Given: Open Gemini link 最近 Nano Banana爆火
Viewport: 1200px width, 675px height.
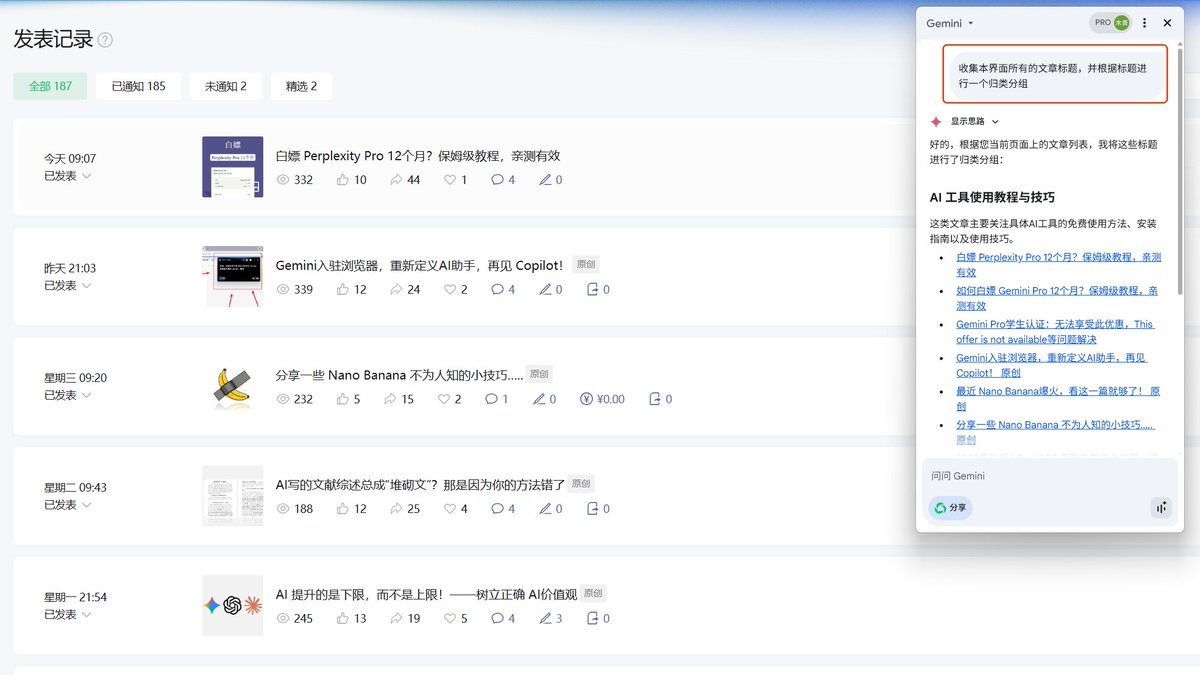Looking at the screenshot, I should click(x=1058, y=399).
